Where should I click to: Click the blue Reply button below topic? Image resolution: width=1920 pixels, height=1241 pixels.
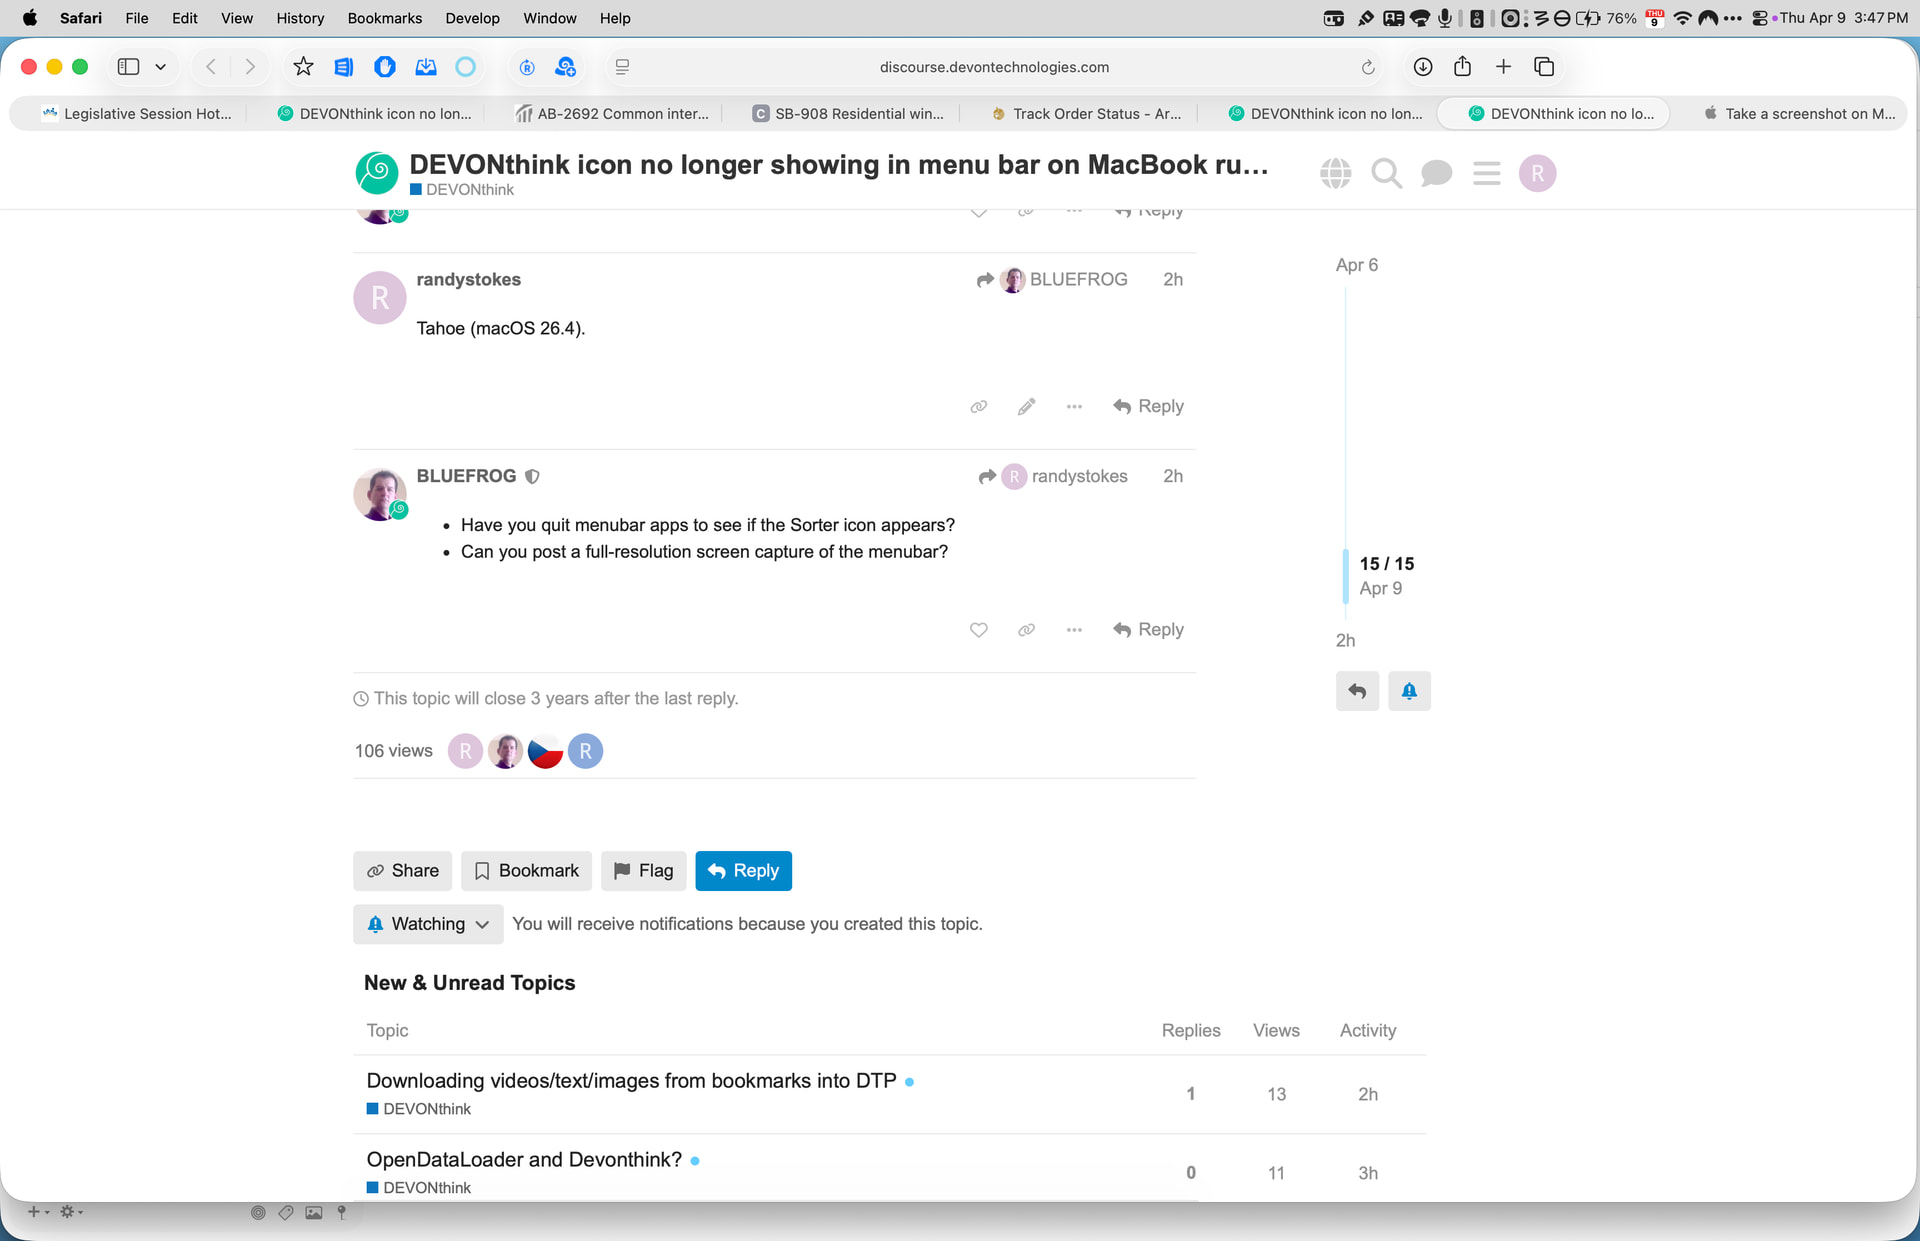point(743,871)
